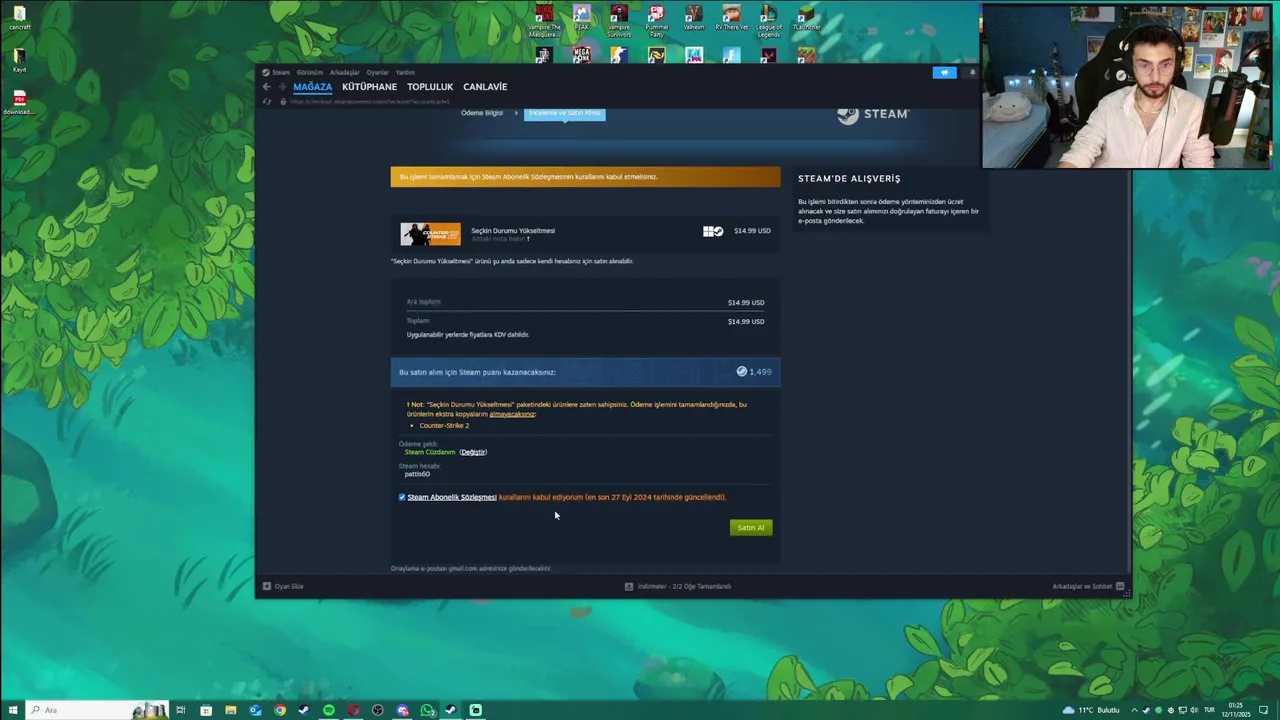The height and width of the screenshot is (720, 1280).
Task: Open WhatsApp from the taskbar
Action: [427, 710]
